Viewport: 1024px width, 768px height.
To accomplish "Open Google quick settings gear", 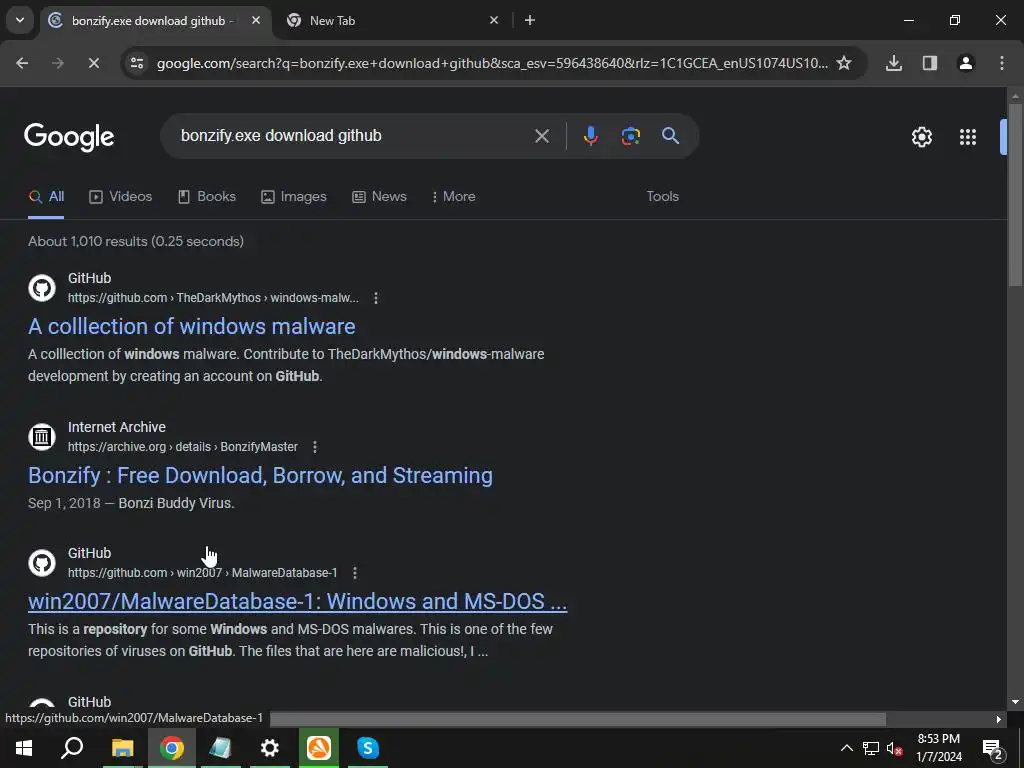I will point(921,137).
